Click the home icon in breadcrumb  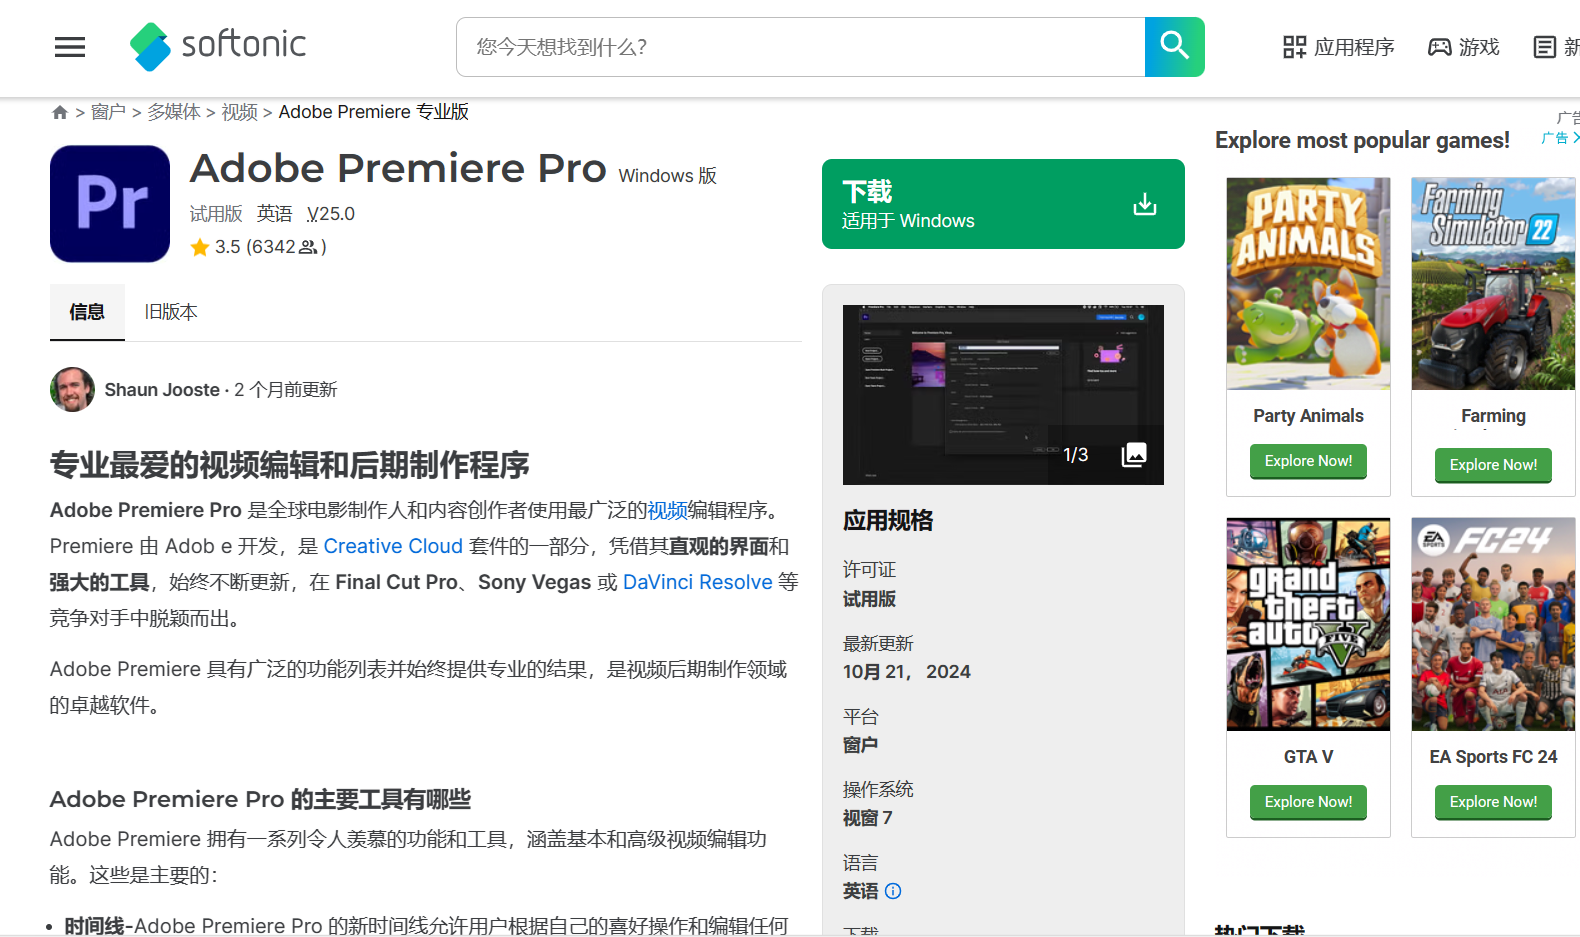[60, 112]
